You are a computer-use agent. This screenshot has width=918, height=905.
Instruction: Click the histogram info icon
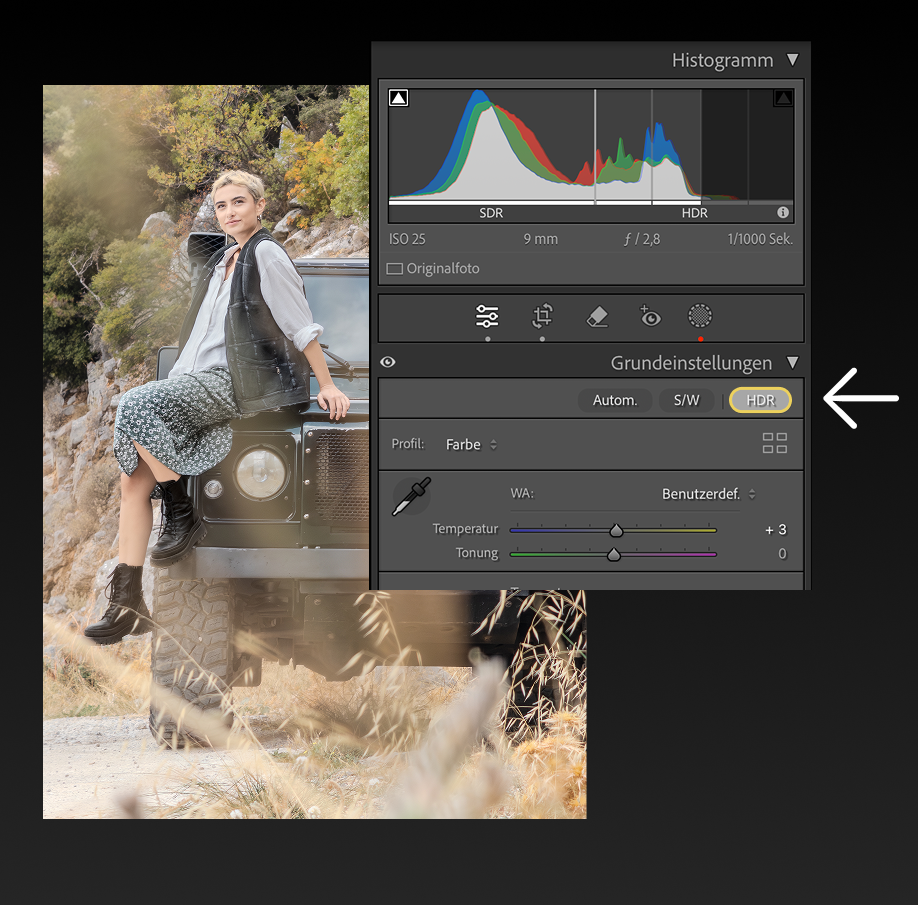click(783, 213)
